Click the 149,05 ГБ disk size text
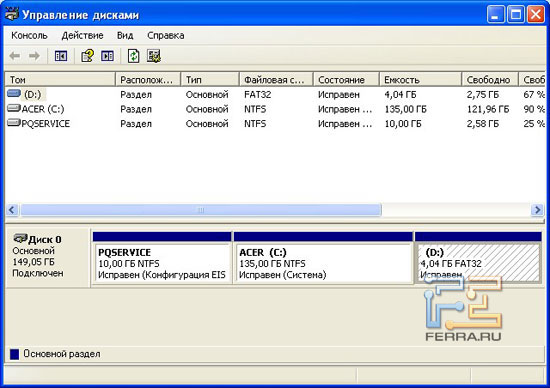Image resolution: width=550 pixels, height=388 pixels. point(33,262)
